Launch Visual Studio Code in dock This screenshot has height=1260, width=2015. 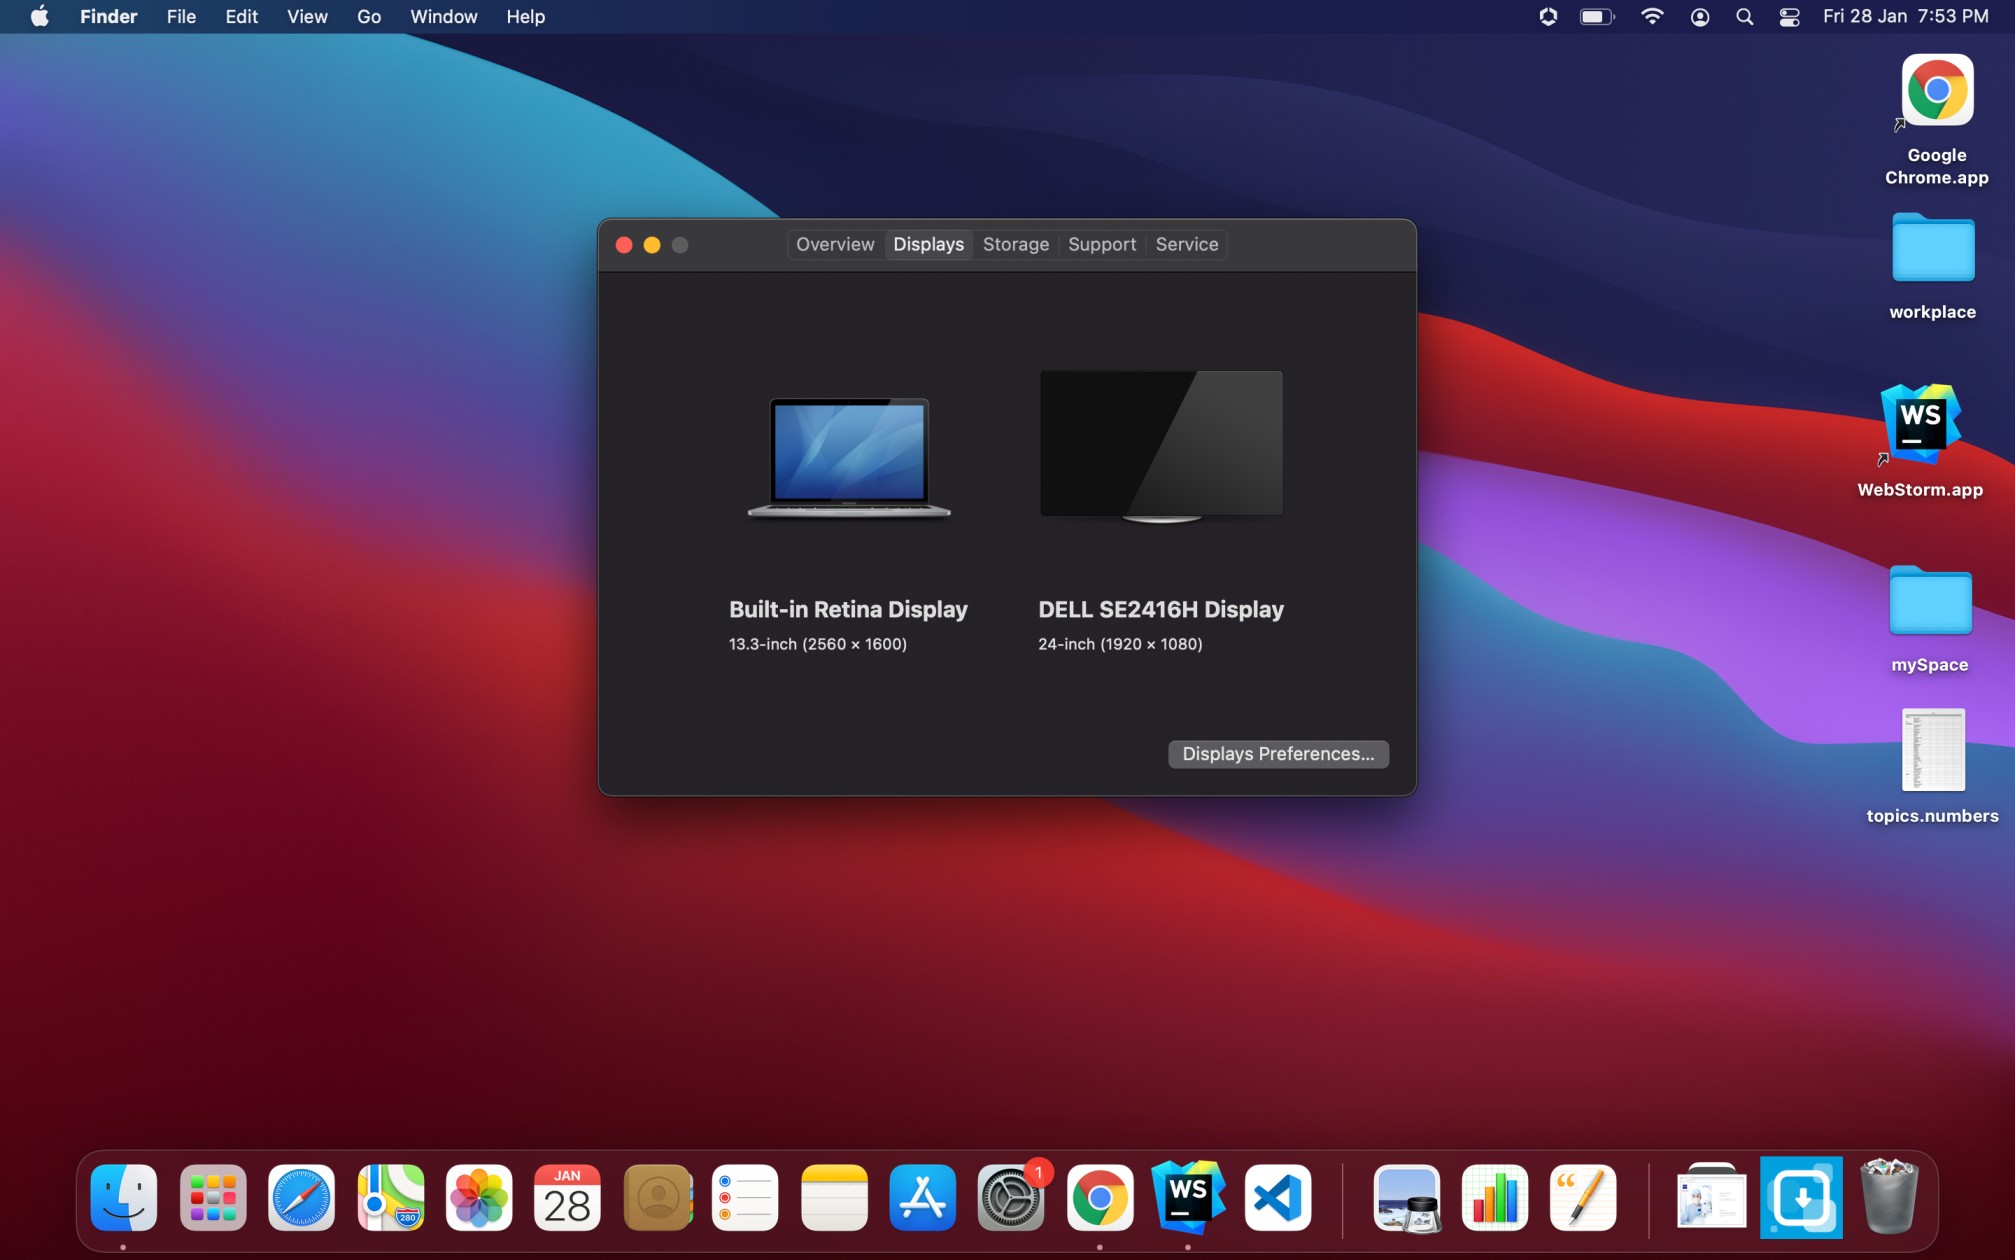[1277, 1197]
